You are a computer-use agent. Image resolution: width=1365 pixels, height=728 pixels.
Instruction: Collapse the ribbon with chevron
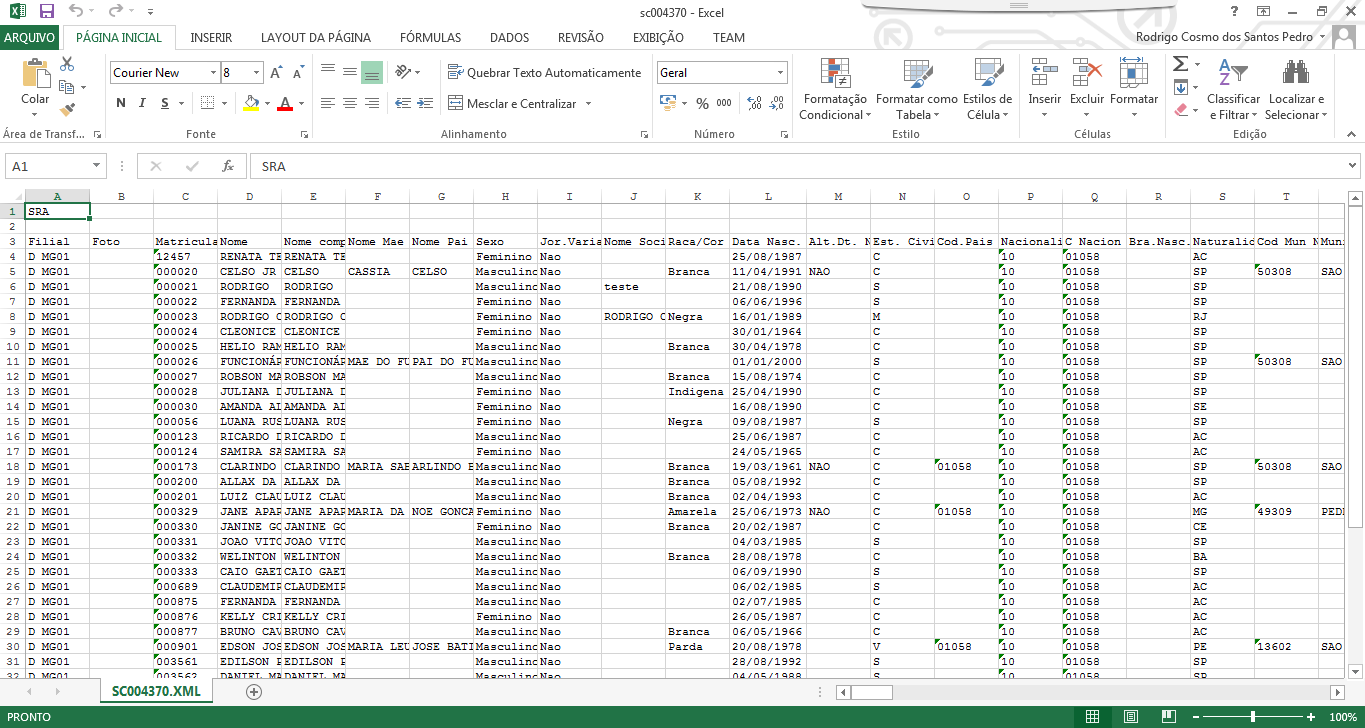pos(1349,134)
